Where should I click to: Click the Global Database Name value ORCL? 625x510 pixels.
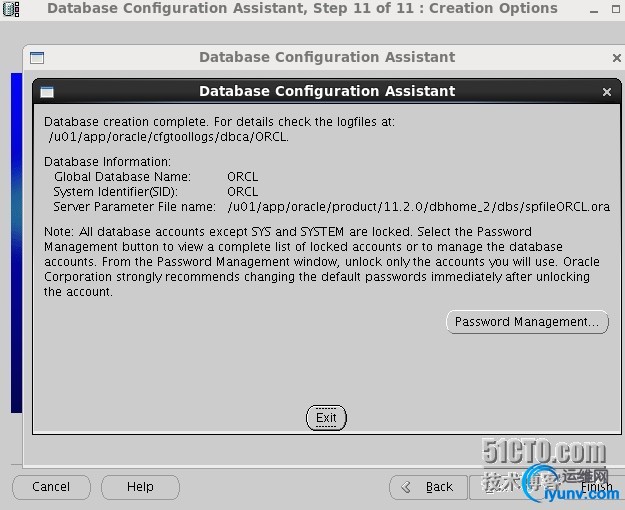pos(242,177)
